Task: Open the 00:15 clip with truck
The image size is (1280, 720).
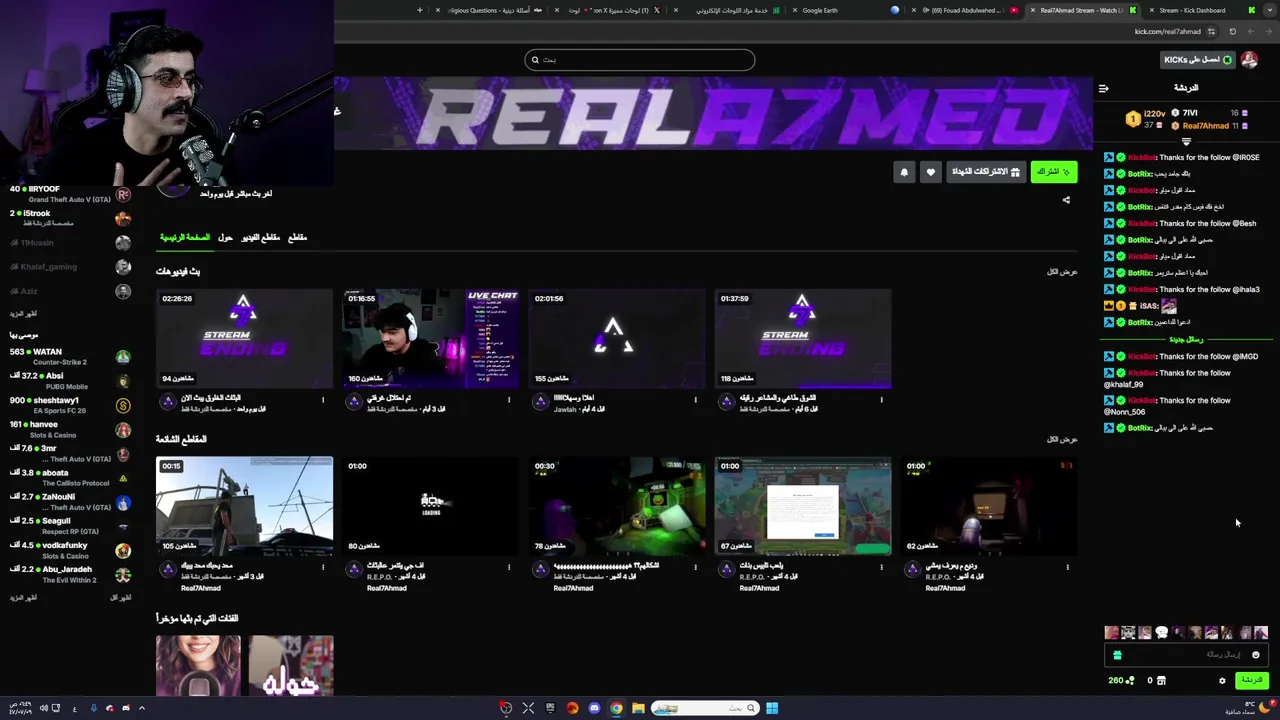Action: [x=244, y=506]
